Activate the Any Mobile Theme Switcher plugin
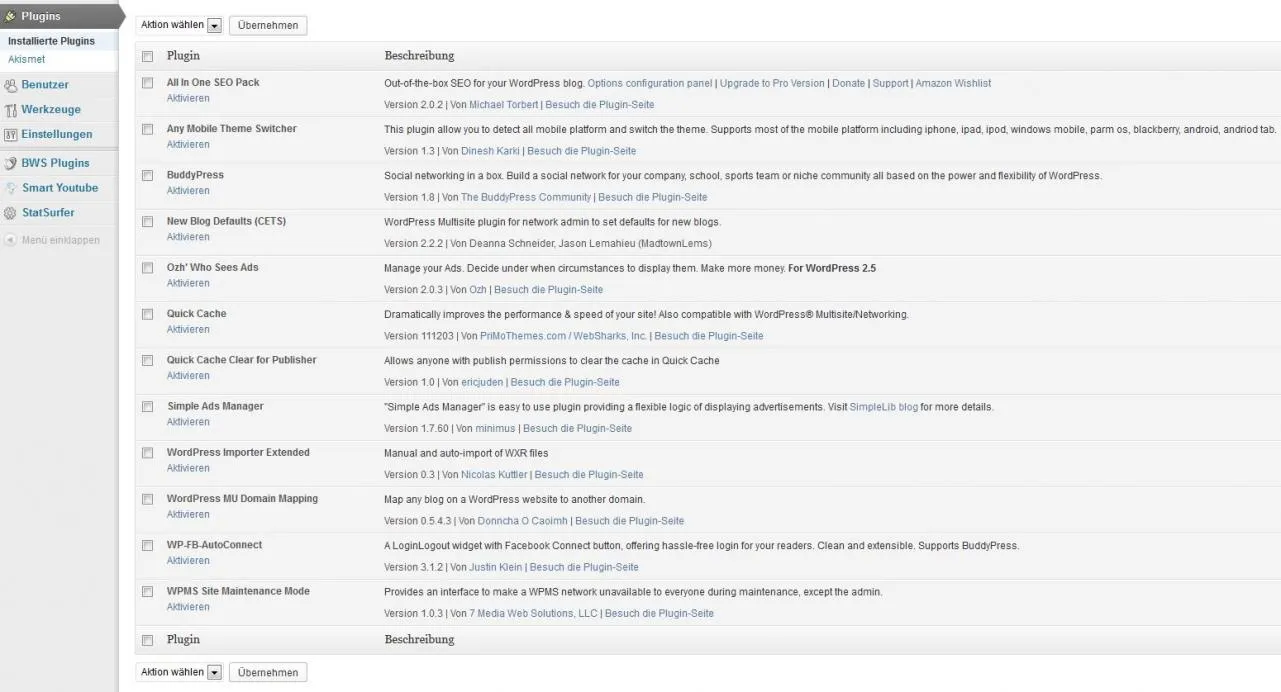The image size is (1281, 692). [x=188, y=144]
